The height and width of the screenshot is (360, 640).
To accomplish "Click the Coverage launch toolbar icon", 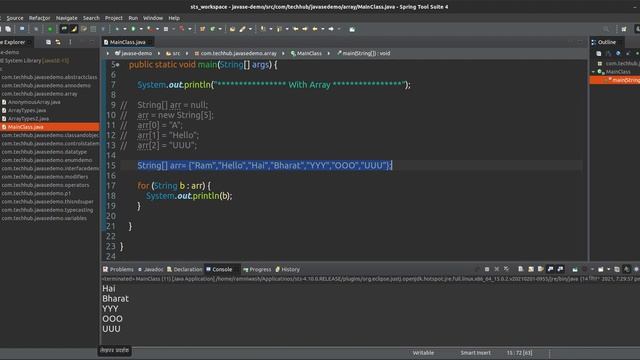I will tap(150, 29).
